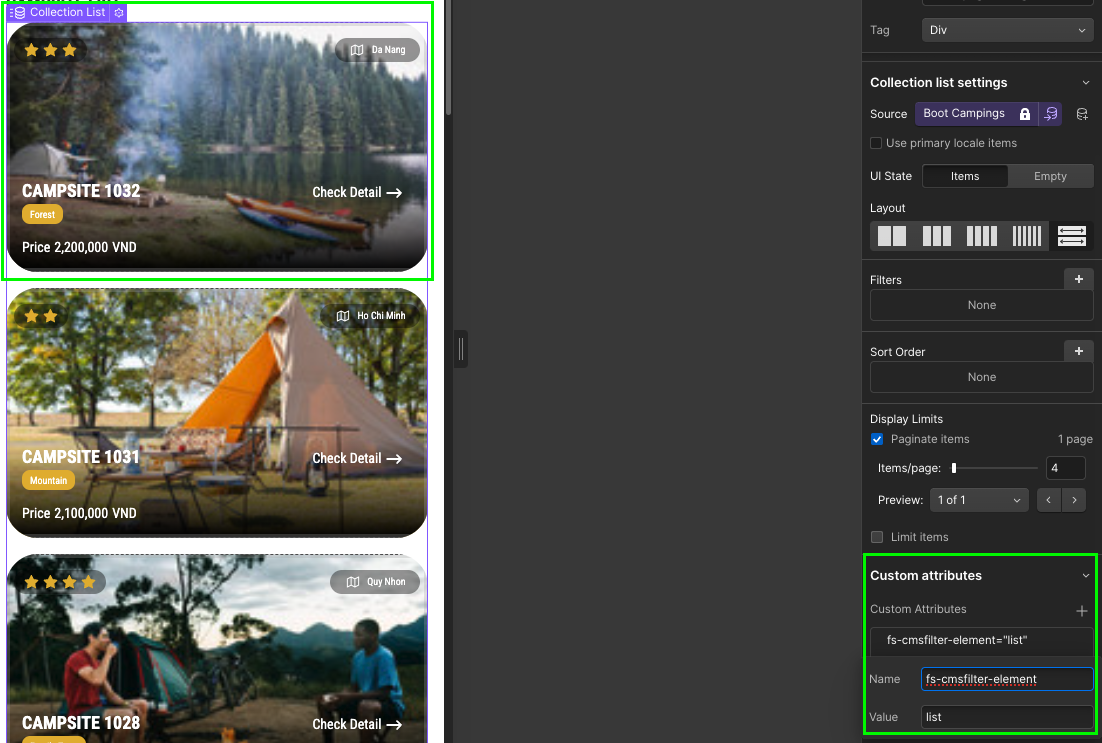Click Check Detail link on Campsite 1028
1102x743 pixels.
coord(356,724)
